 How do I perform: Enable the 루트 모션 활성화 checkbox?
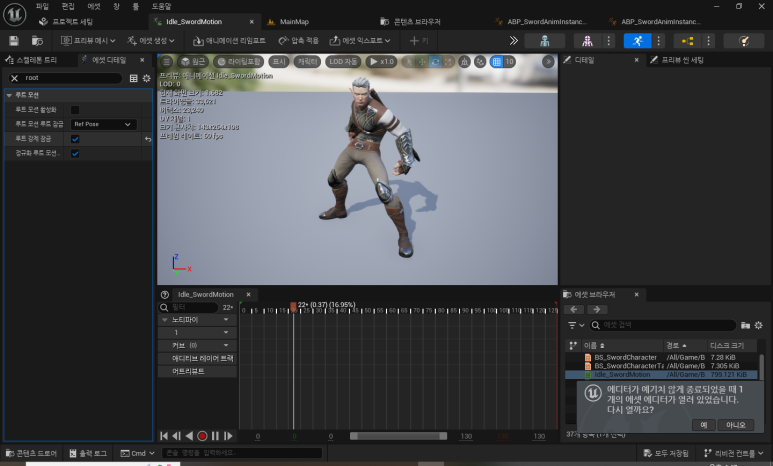tap(75, 109)
